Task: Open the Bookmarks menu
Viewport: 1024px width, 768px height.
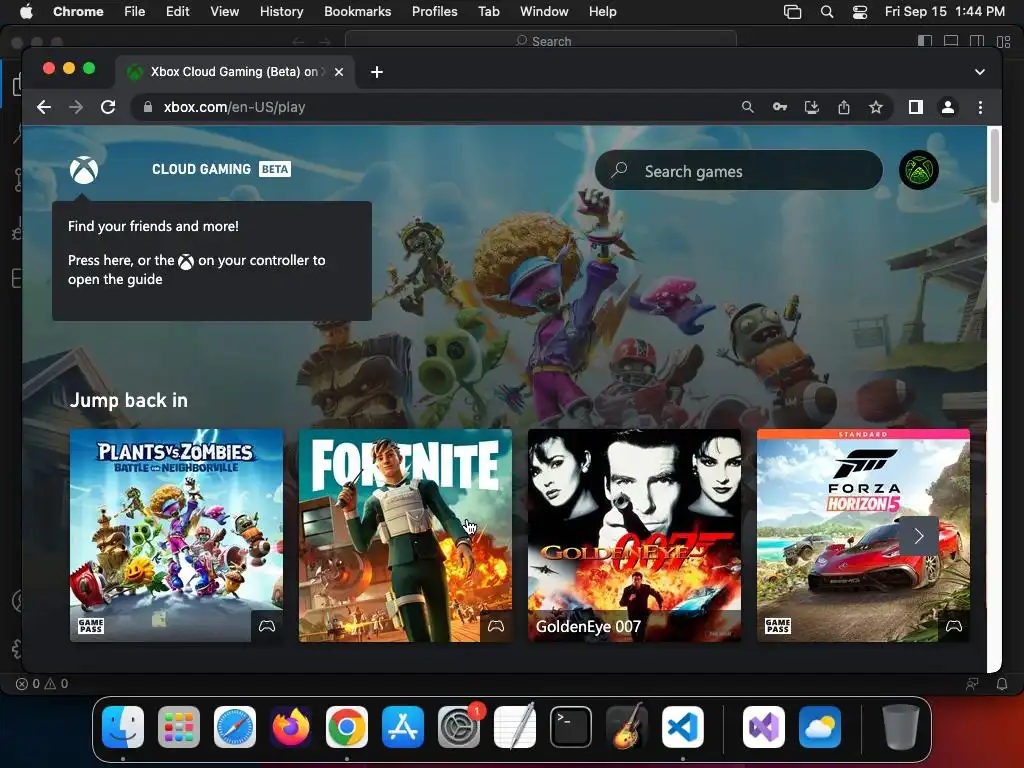Action: coord(358,12)
